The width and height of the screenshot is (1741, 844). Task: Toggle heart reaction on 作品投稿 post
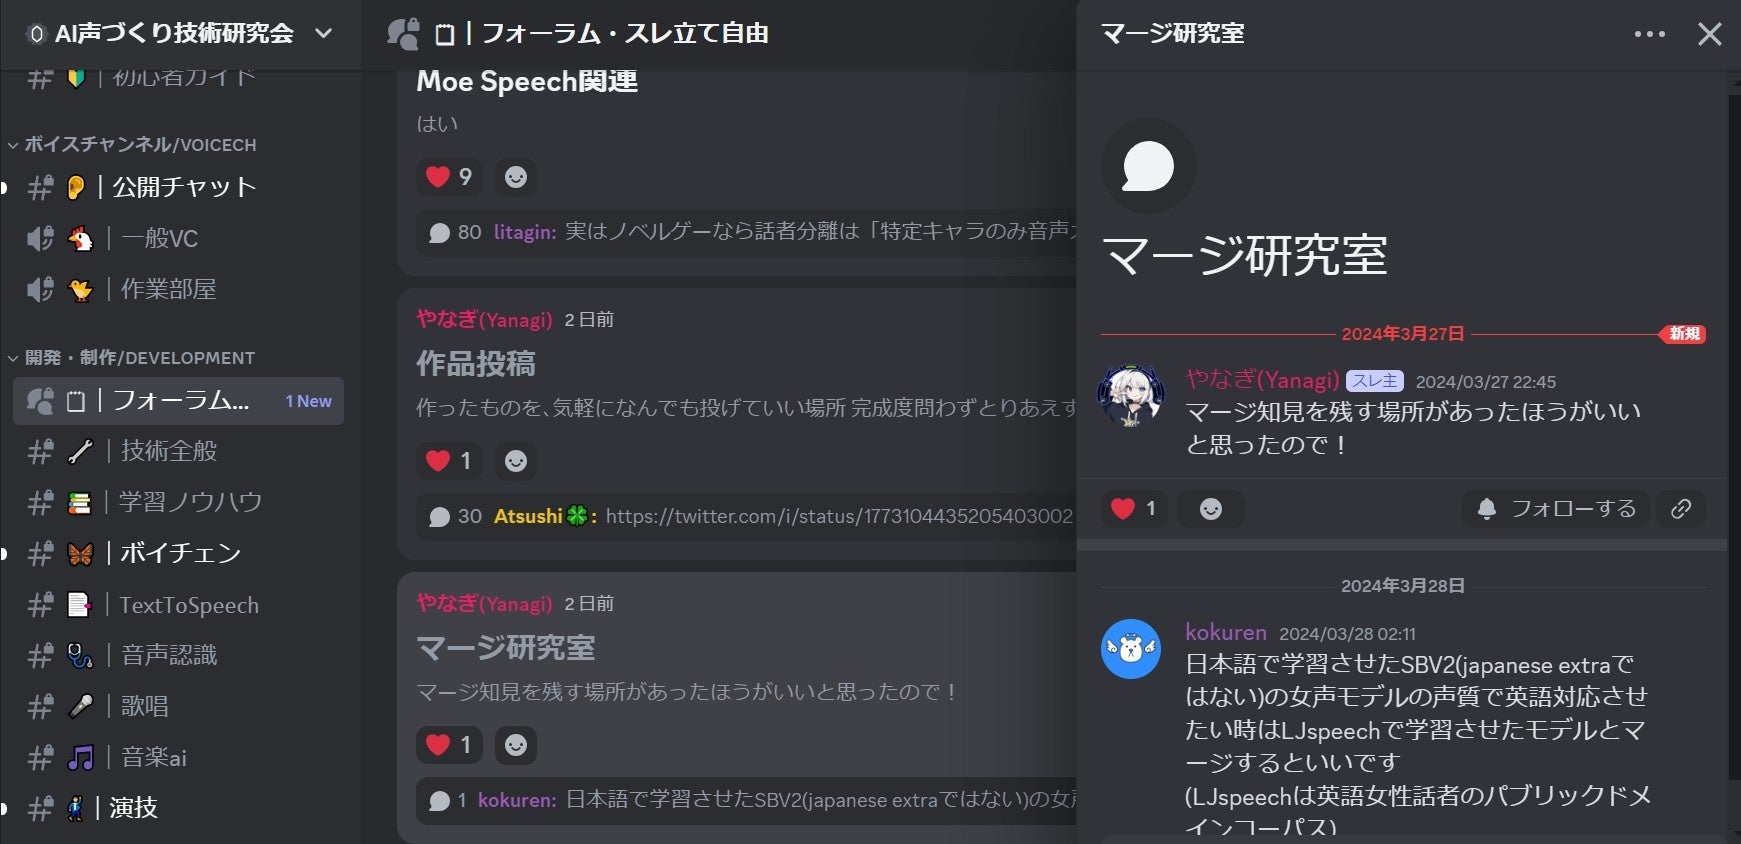pyautogui.click(x=450, y=461)
